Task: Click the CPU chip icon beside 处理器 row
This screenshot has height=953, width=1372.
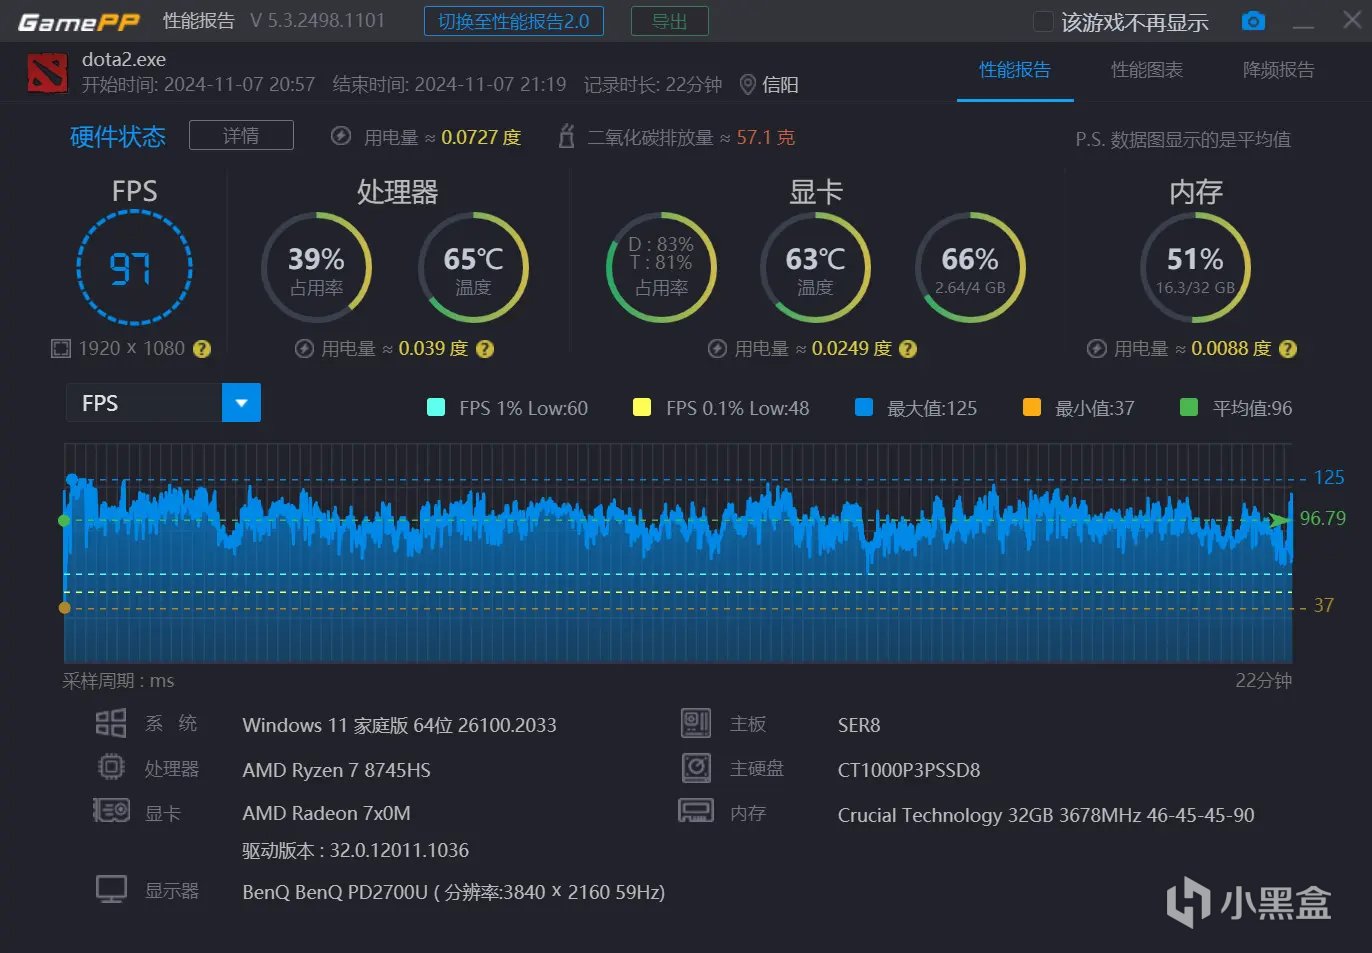Action: pos(111,768)
